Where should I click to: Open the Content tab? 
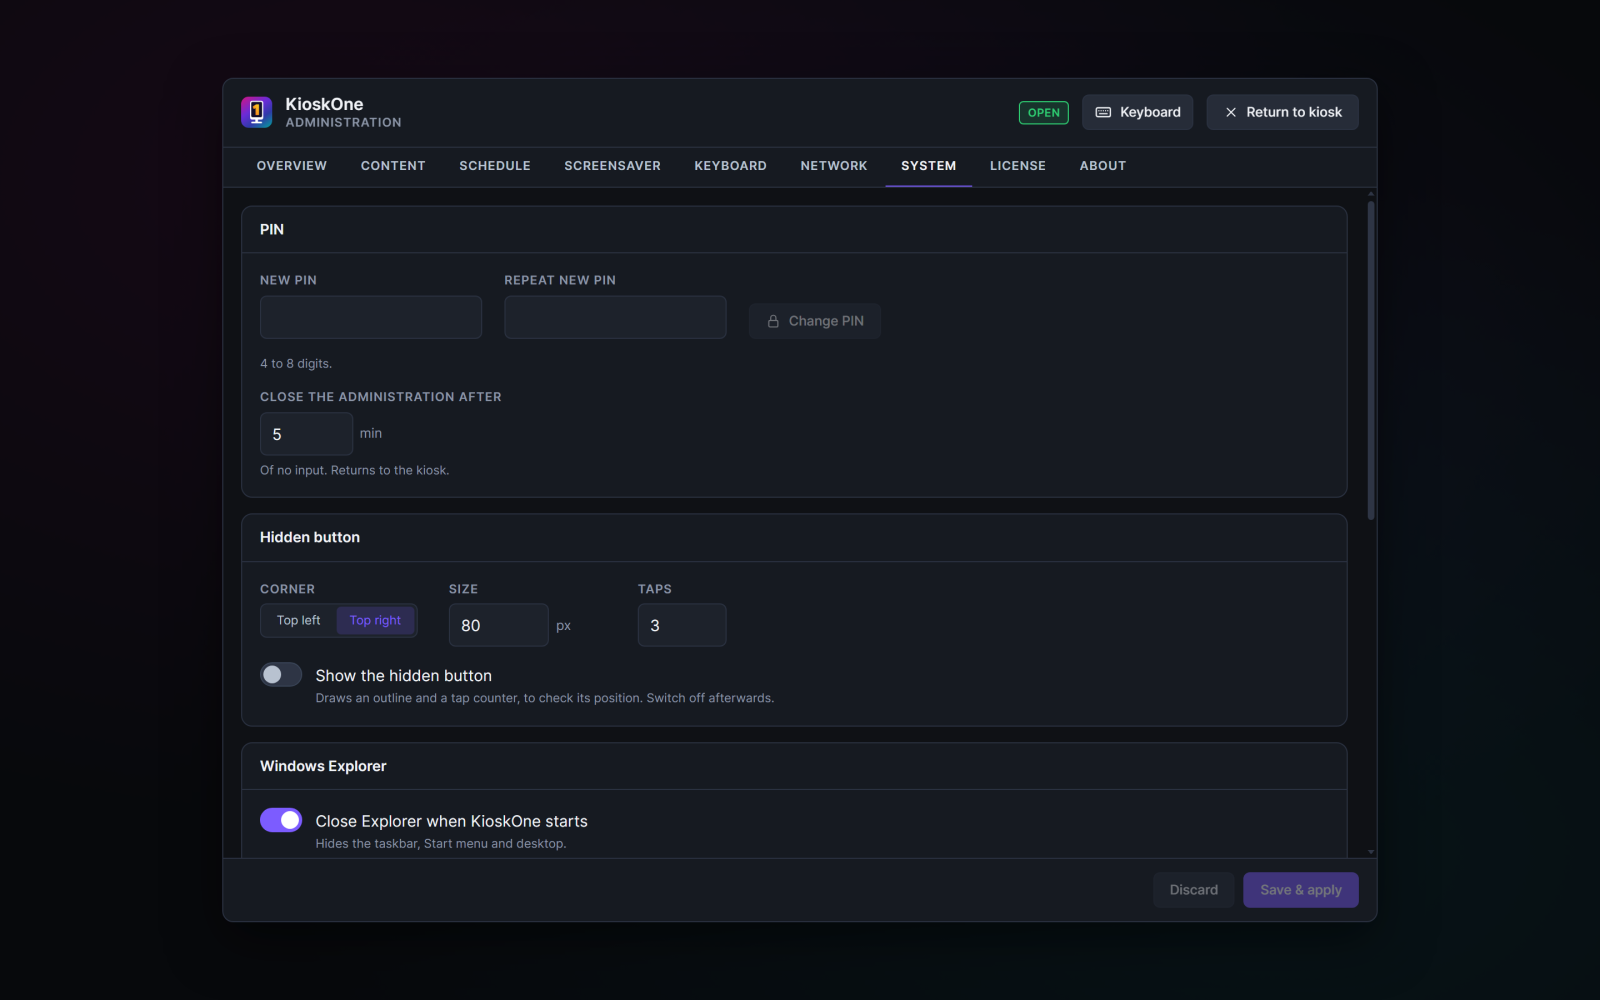pos(393,166)
